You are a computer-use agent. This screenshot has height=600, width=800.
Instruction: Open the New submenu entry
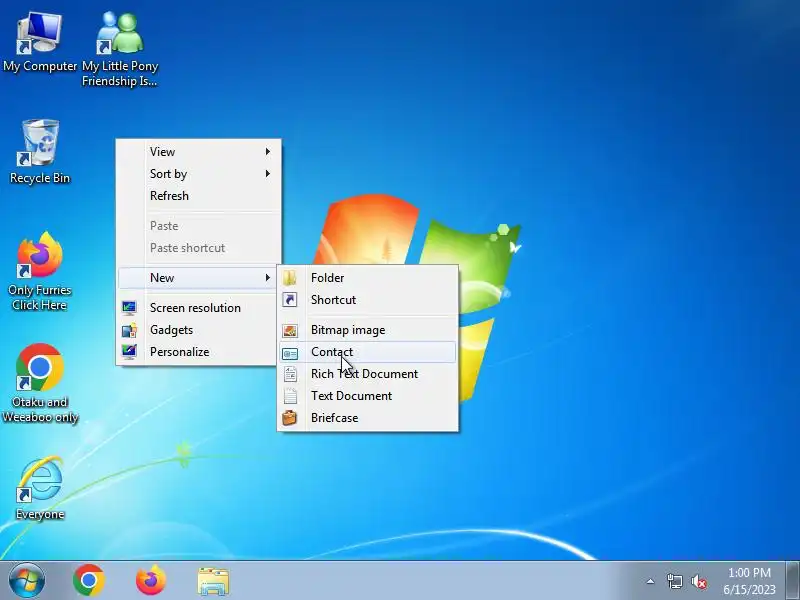(x=199, y=278)
